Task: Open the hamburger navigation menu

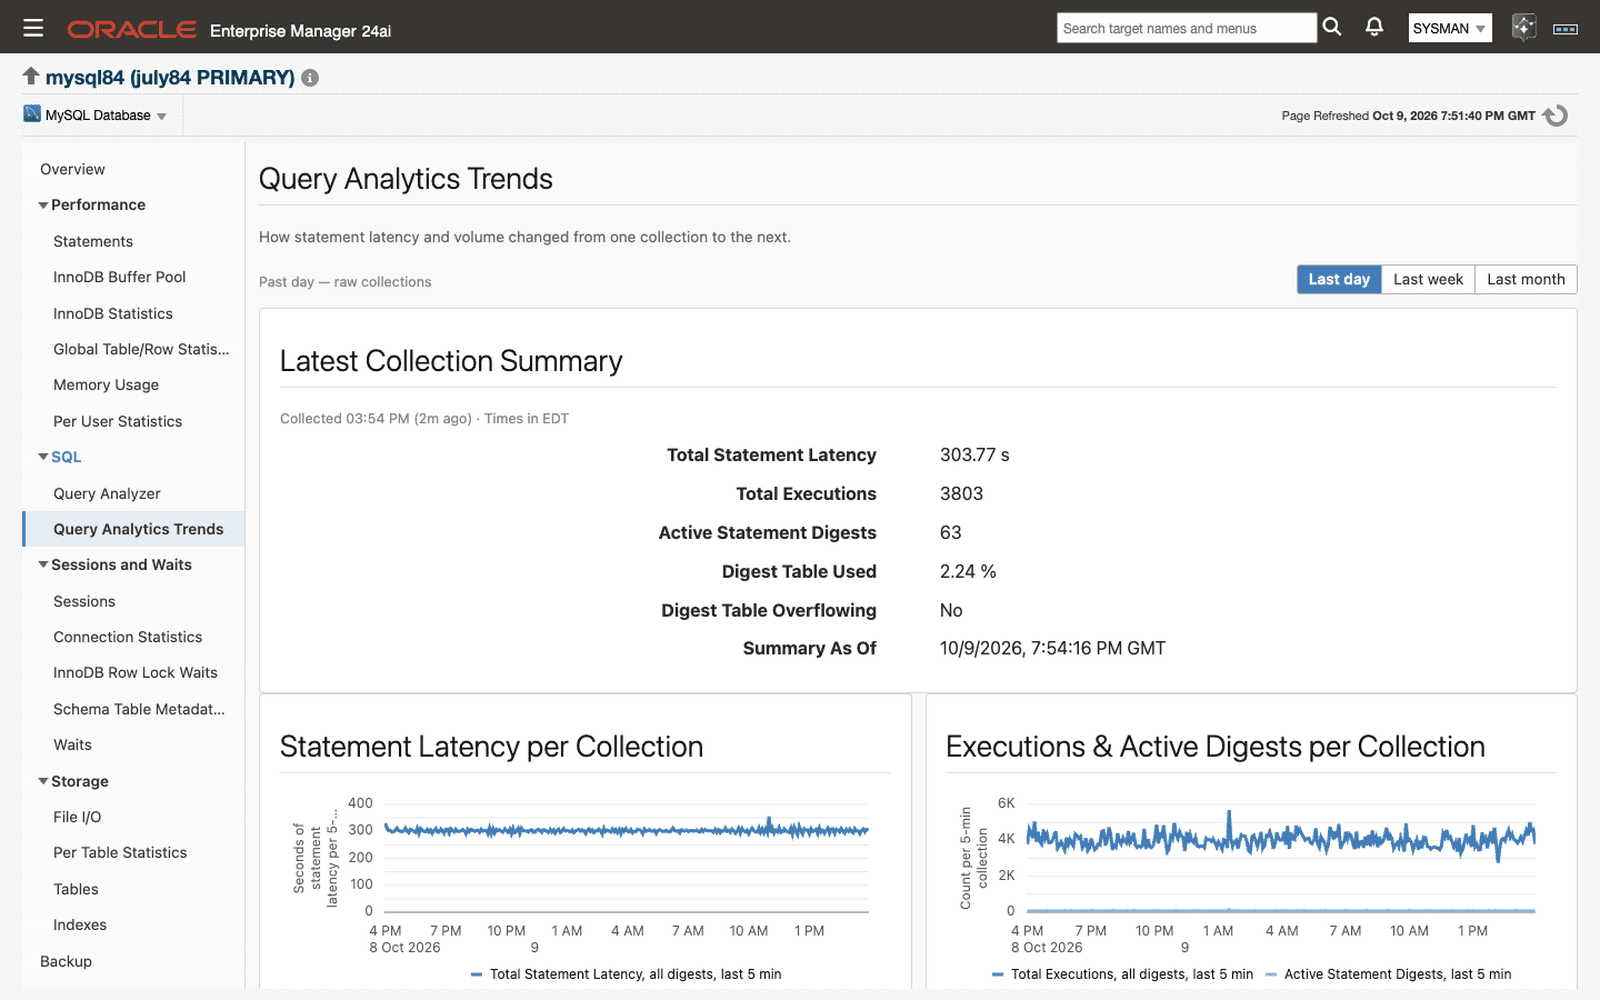Action: pos(33,28)
